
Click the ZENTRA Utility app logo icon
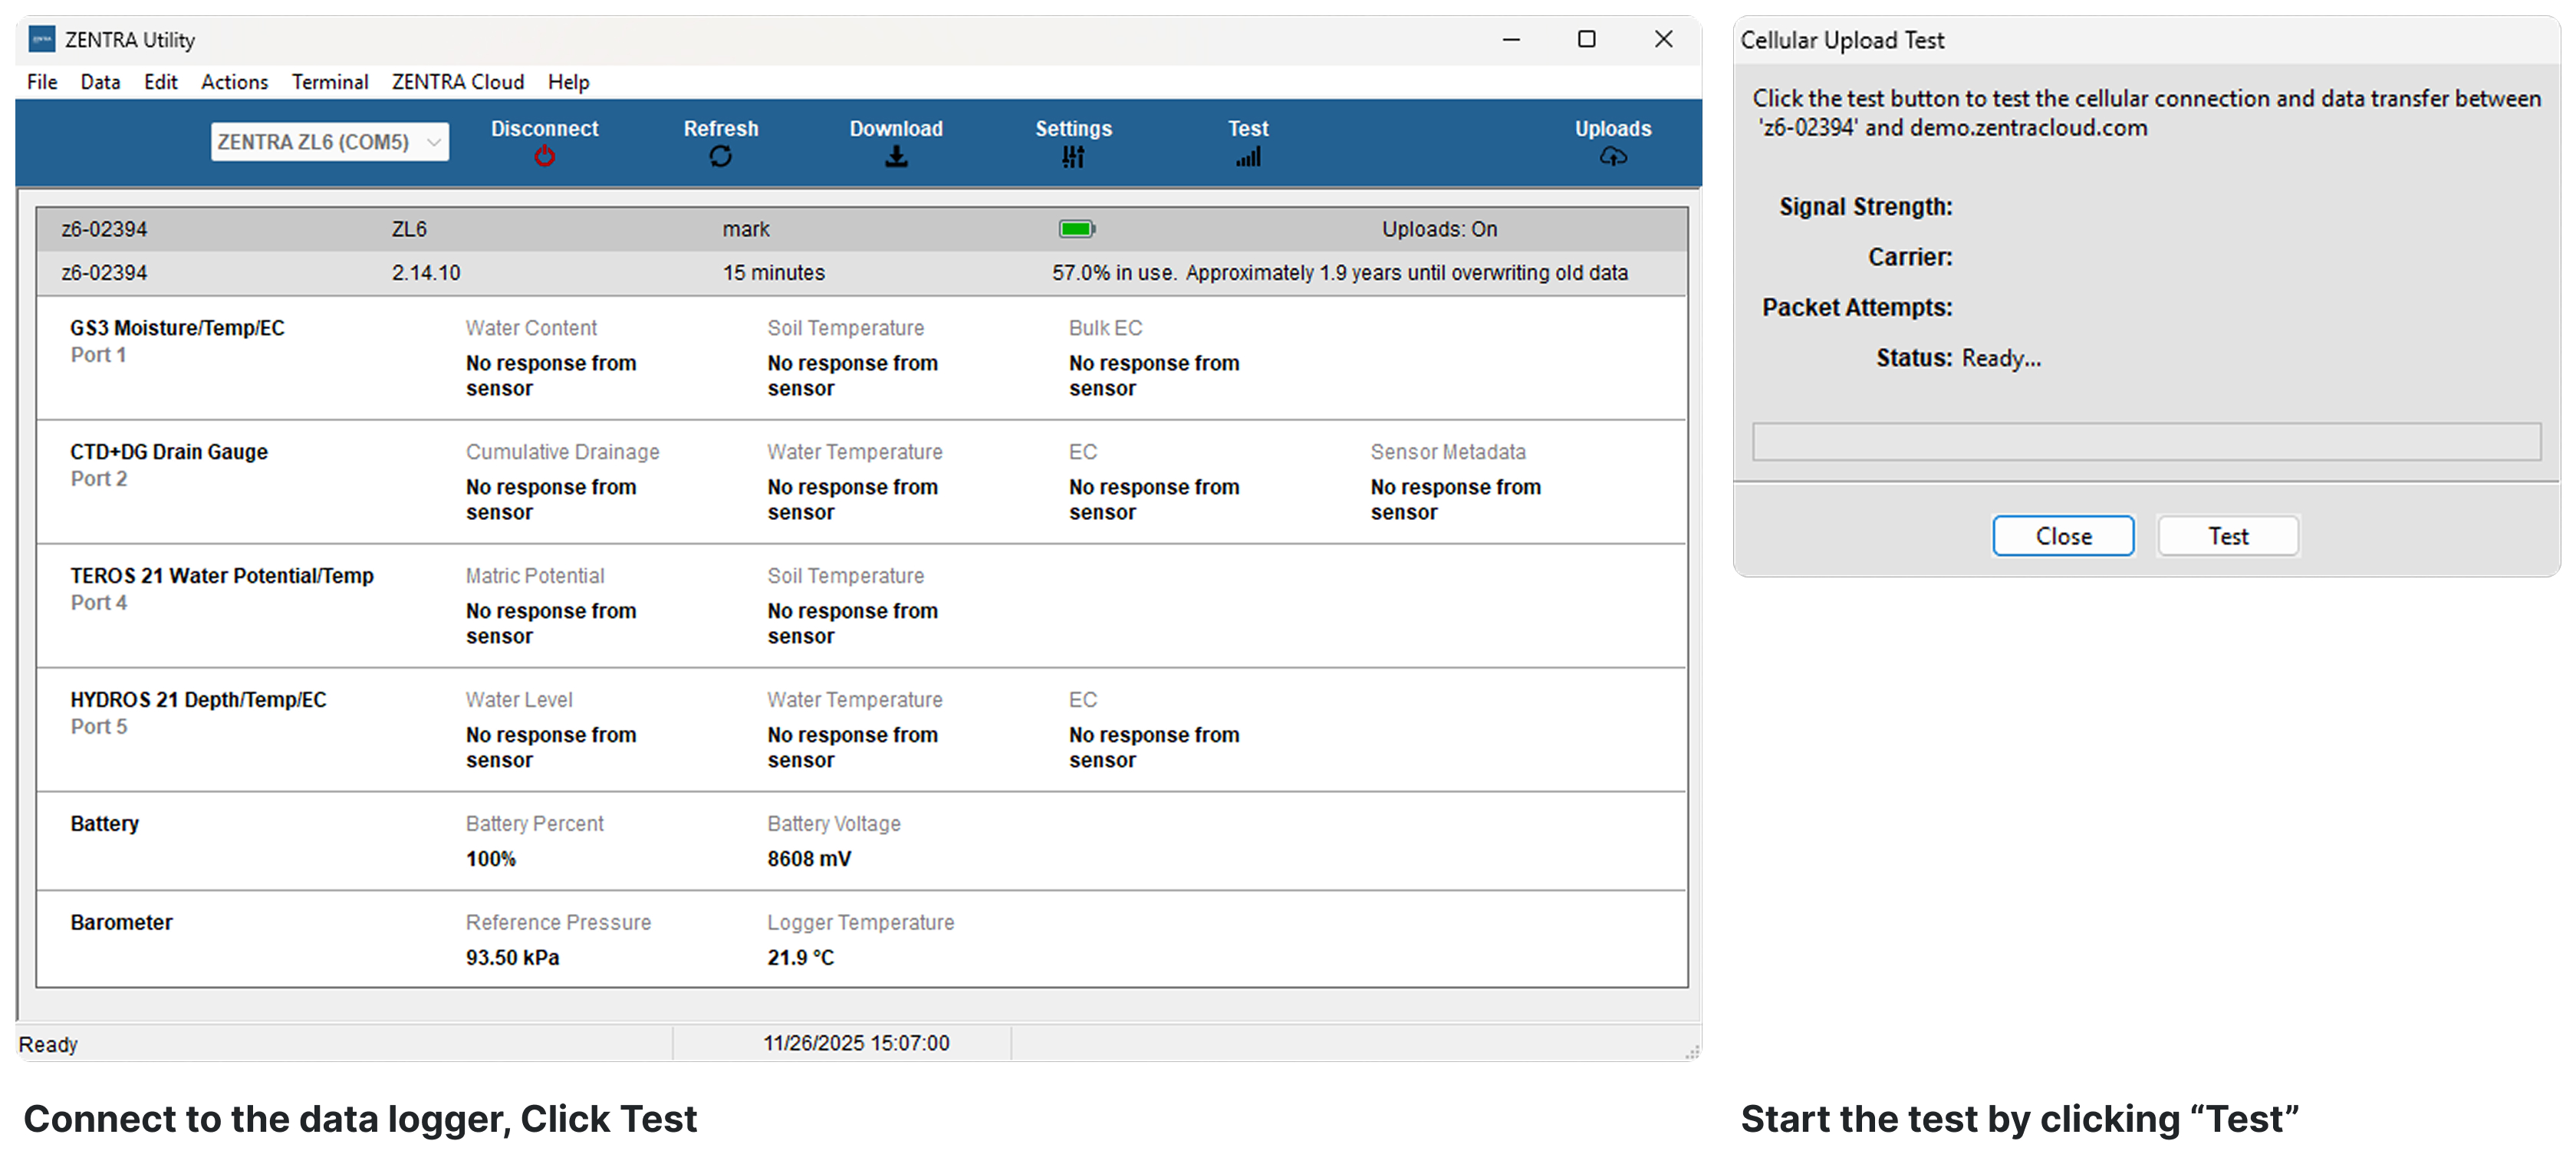41,39
